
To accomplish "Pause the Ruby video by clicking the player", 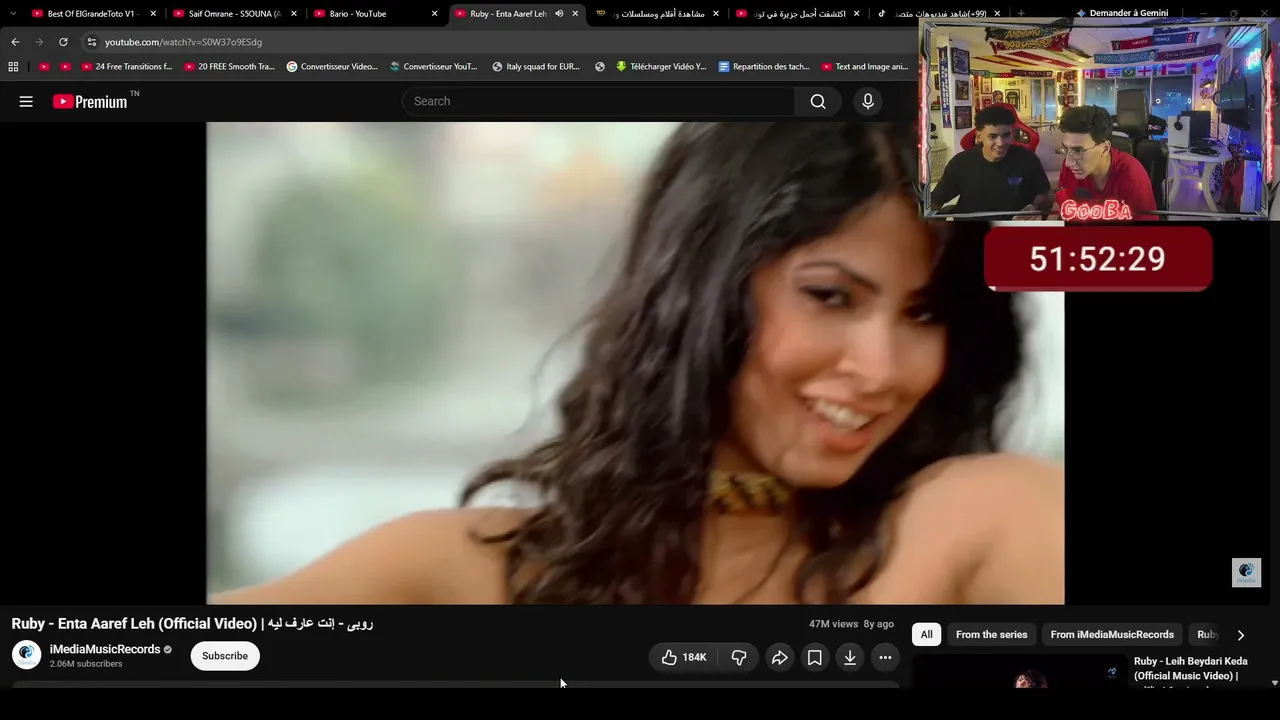I will pos(635,363).
